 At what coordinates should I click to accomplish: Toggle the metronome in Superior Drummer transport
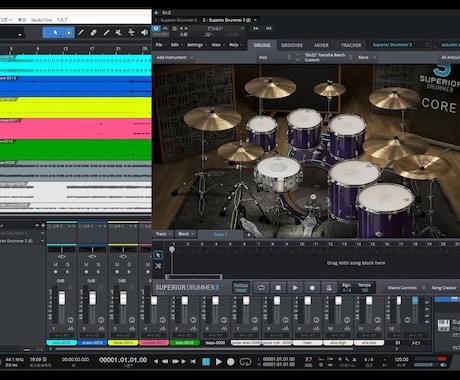[329, 288]
